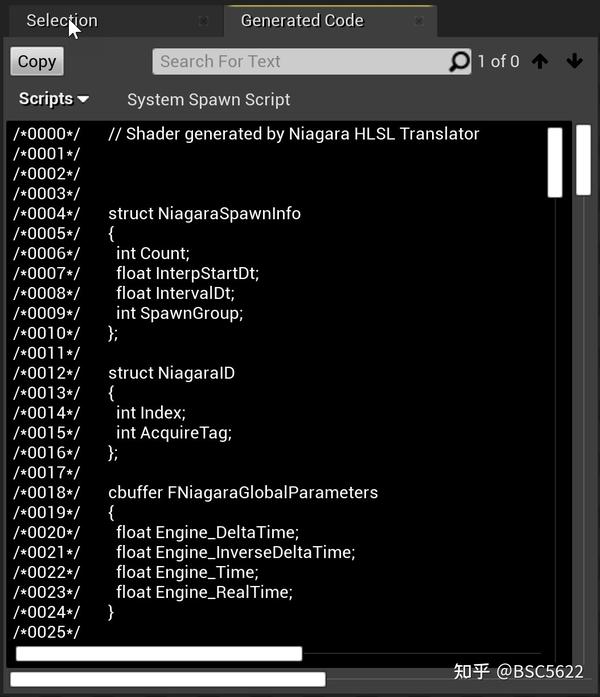
Task: Click the float Engine_DeltaTime line
Action: (x=207, y=532)
